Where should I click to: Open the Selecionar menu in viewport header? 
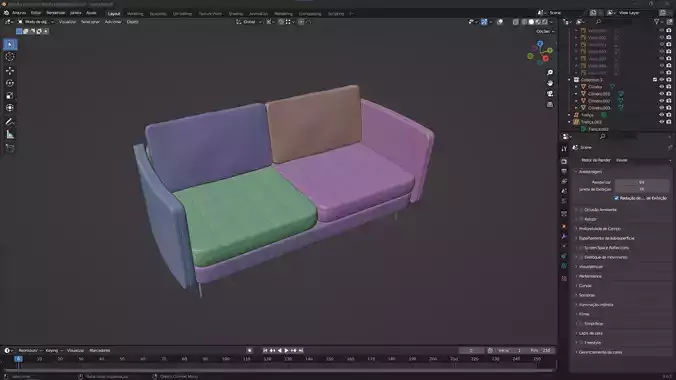(90, 22)
